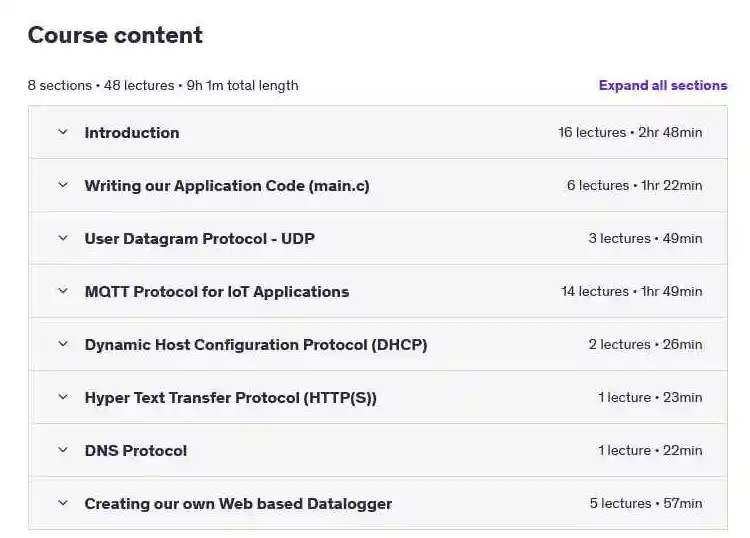Open MQTT Protocol for IoT Applications title
Viewport: 750px width, 538px height.
coord(217,292)
